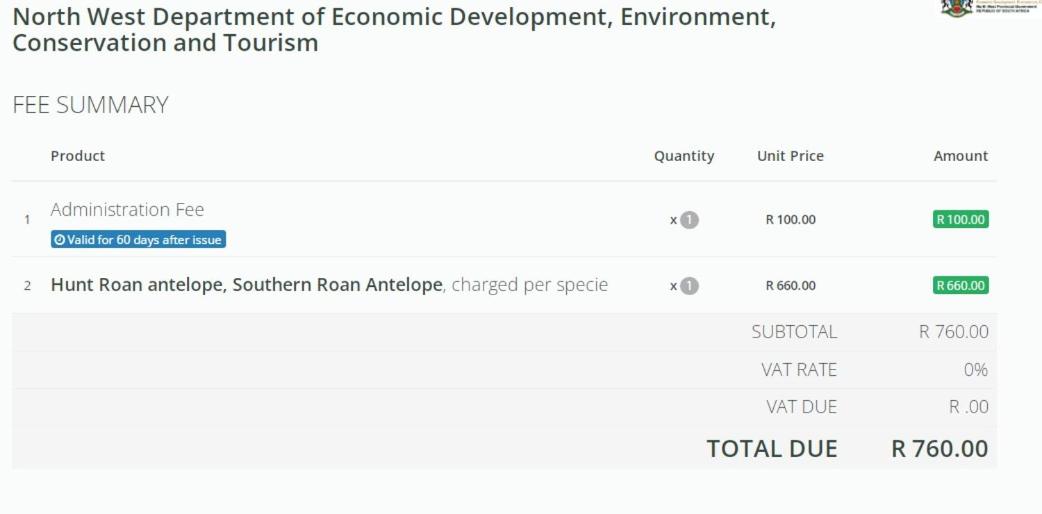Image resolution: width=1042 pixels, height=514 pixels.
Task: Click the Product column header
Action: [78, 156]
